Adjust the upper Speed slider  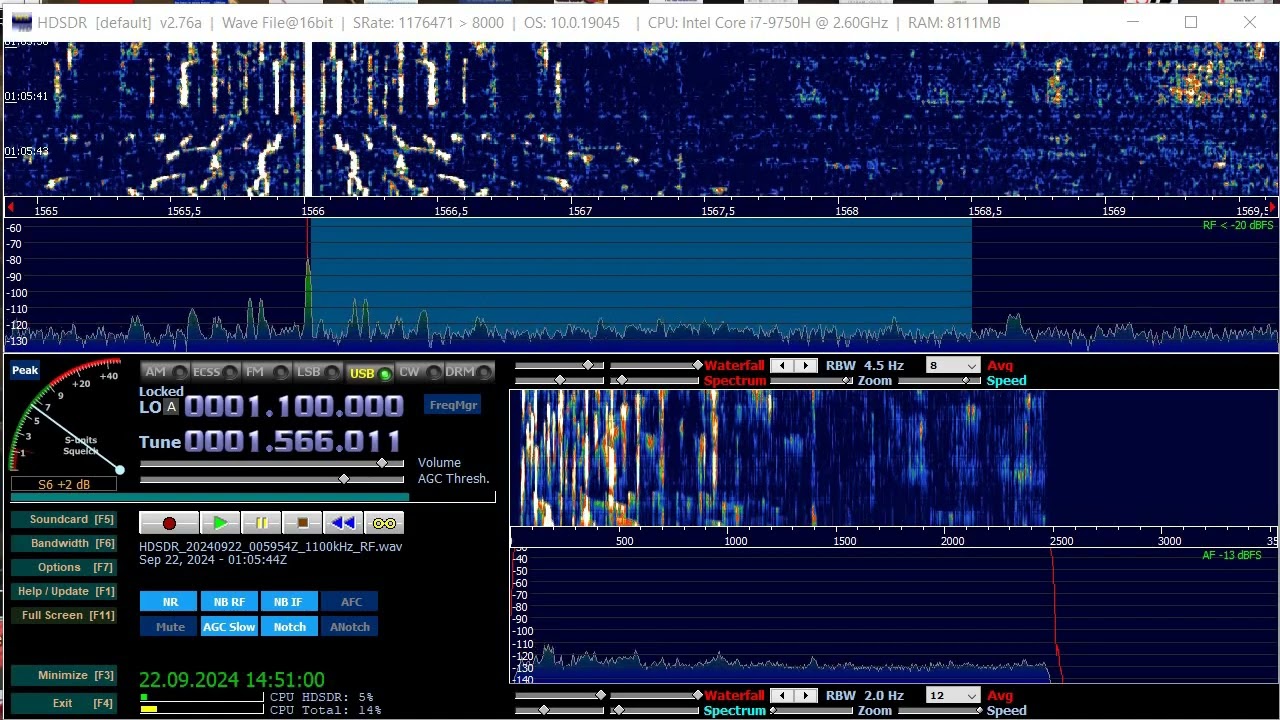(x=940, y=380)
